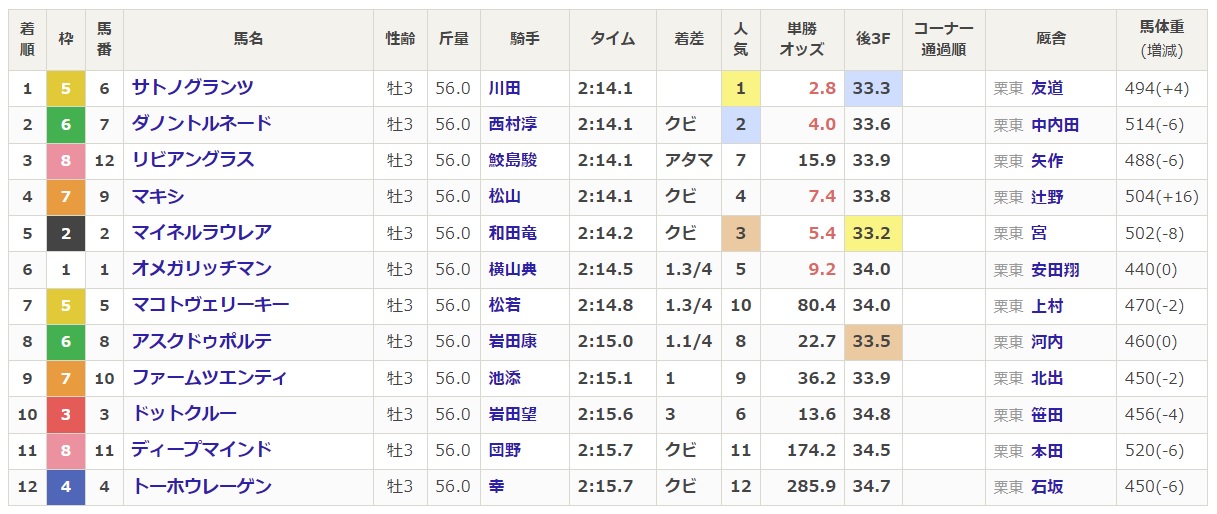Click the horse name リビアングラス
This screenshot has width=1217, height=514.
[x=192, y=160]
